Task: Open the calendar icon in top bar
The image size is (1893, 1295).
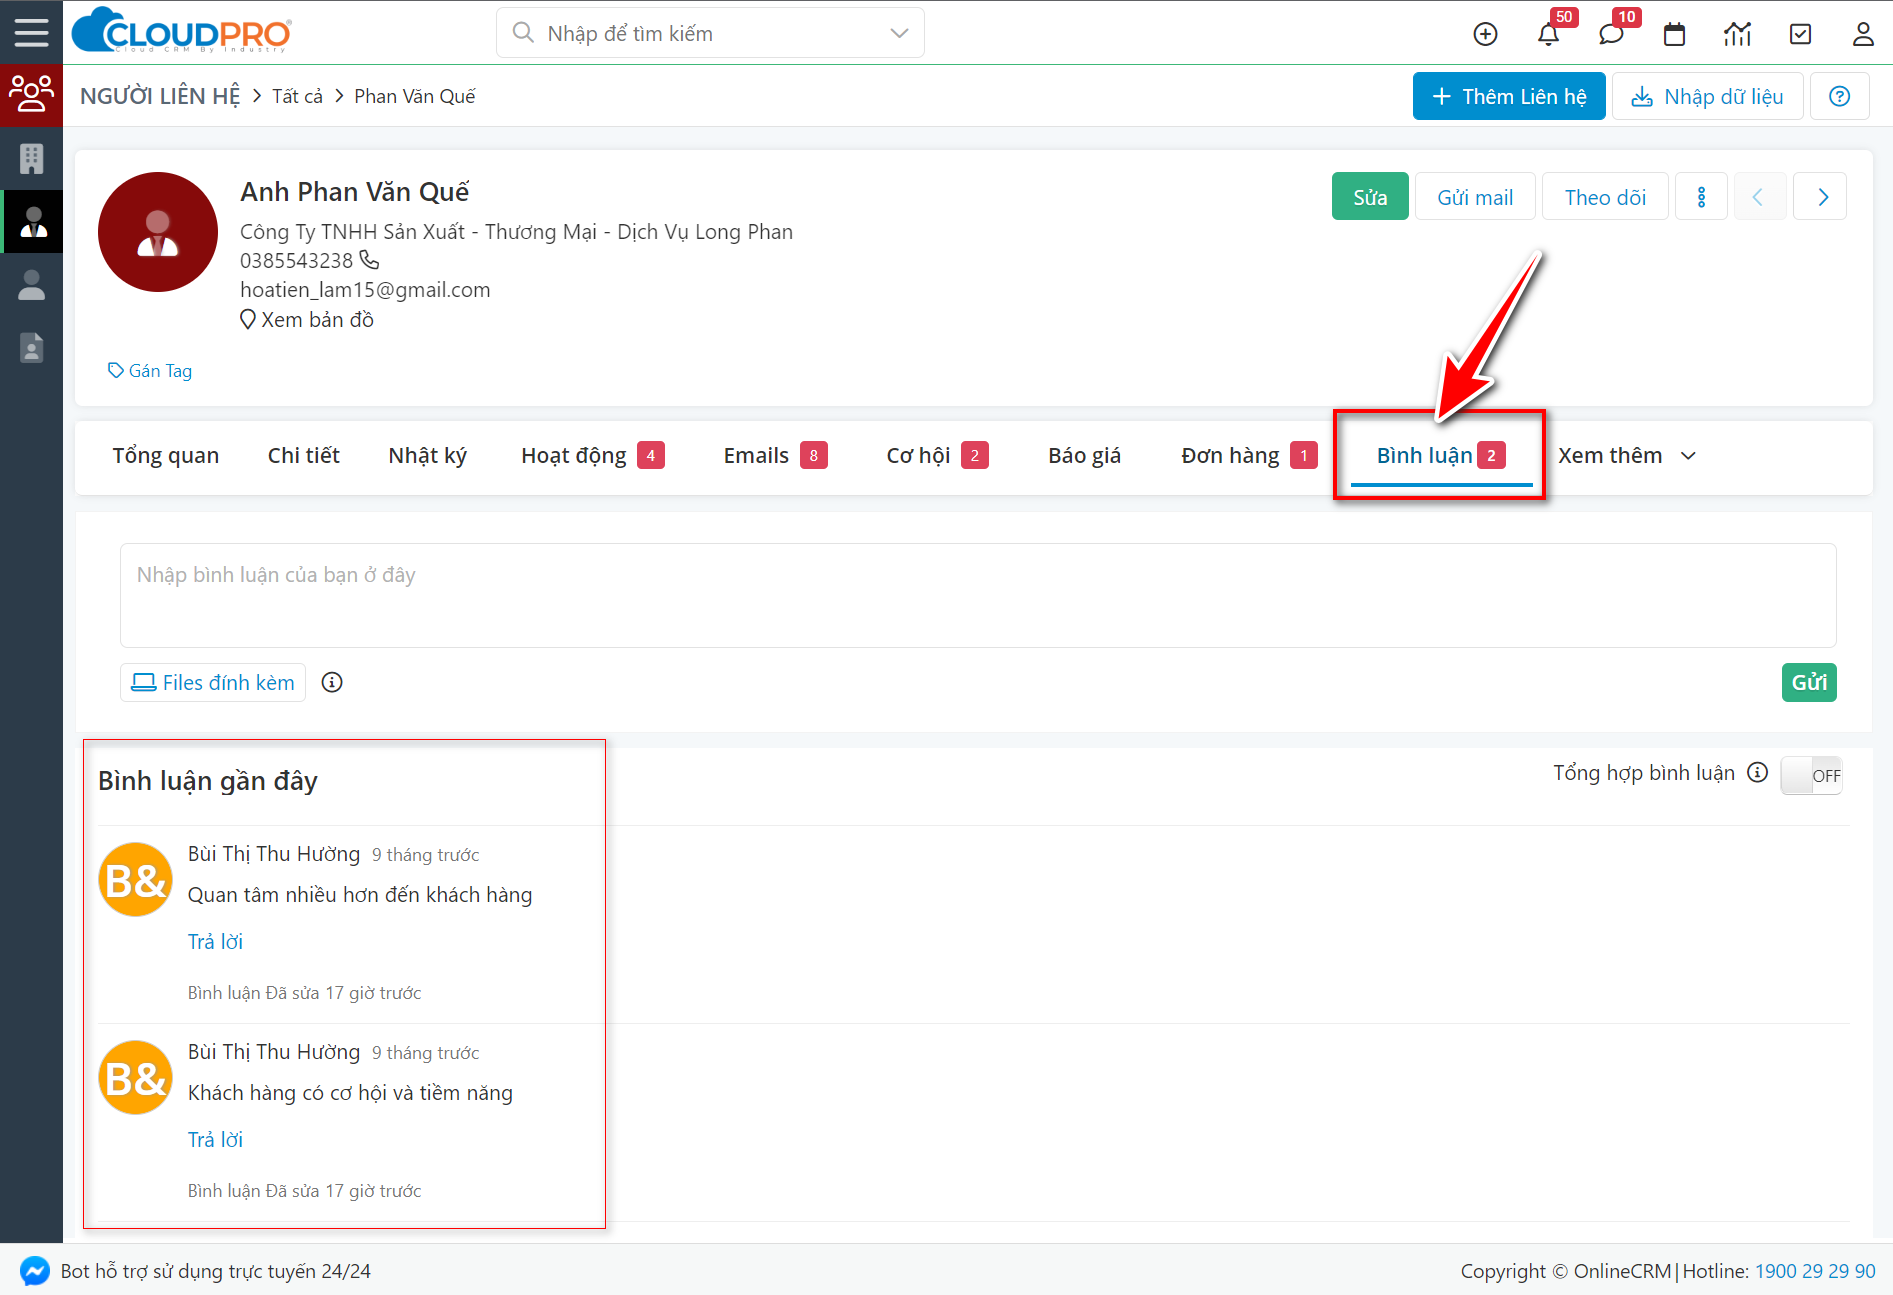Action: pos(1674,34)
